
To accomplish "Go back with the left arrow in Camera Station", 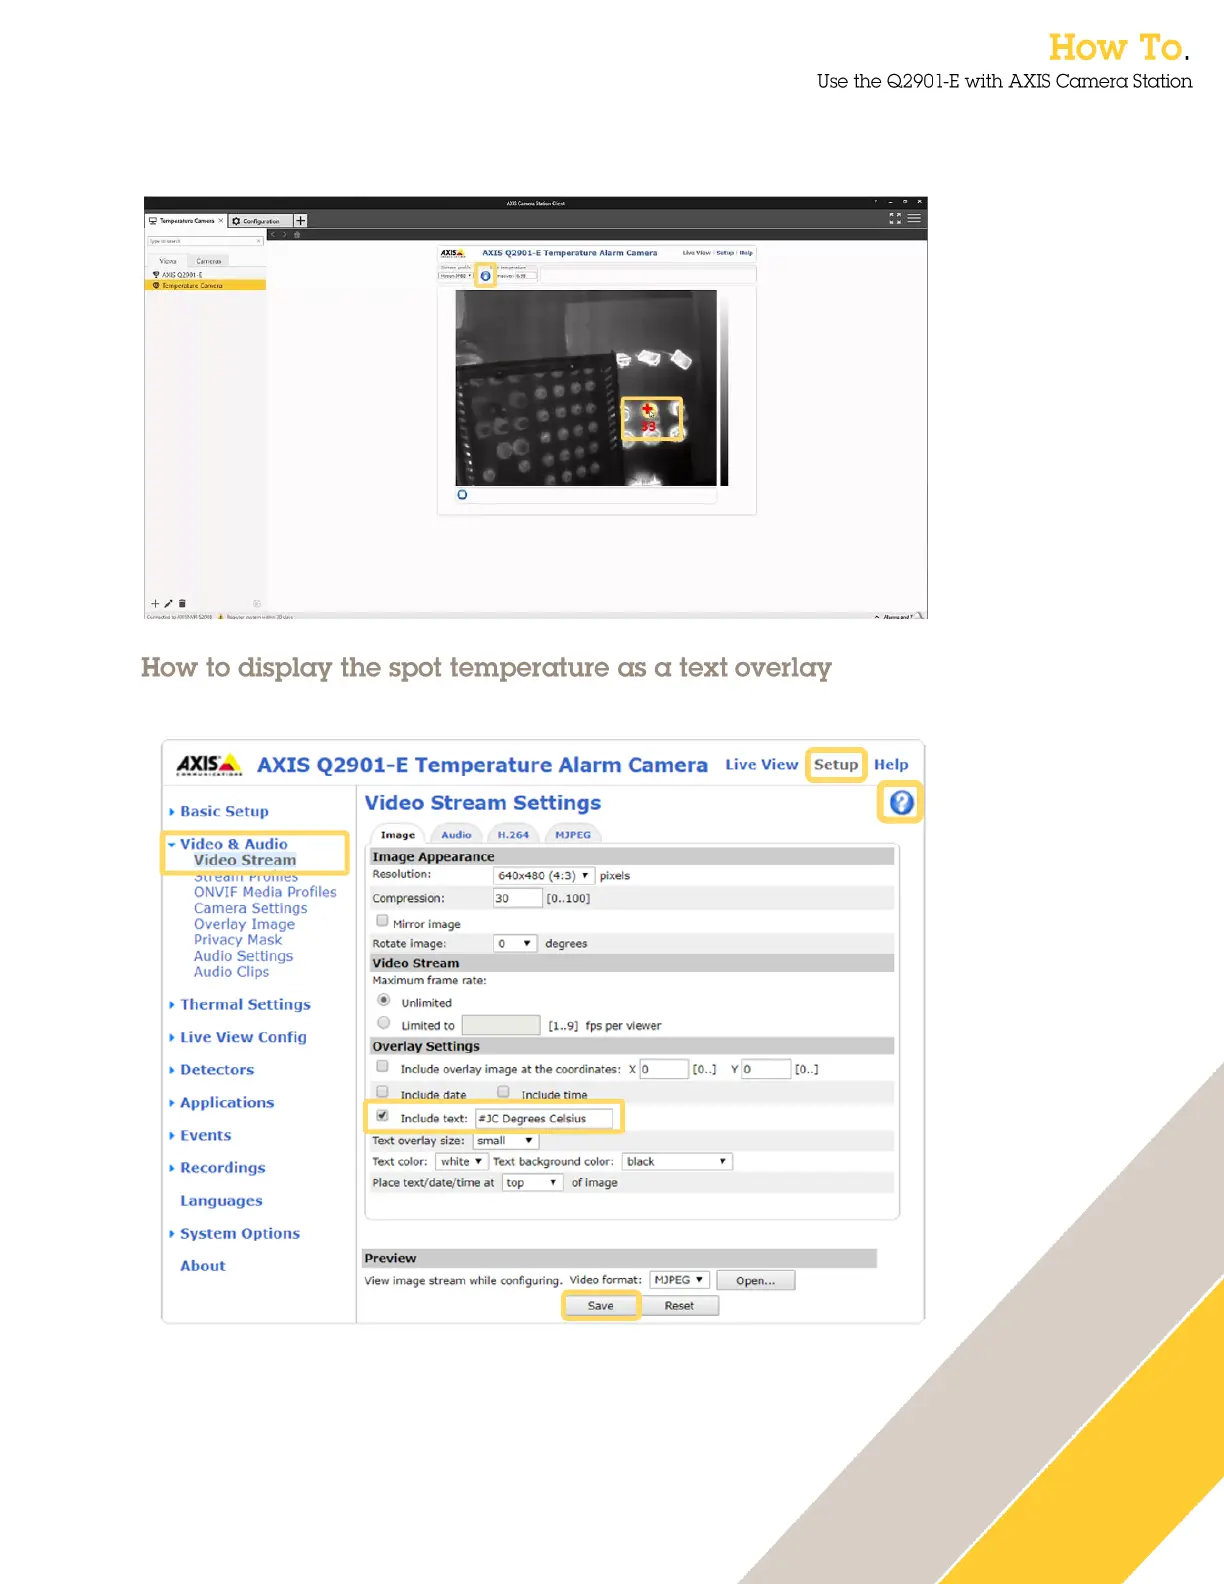I will pos(273,235).
